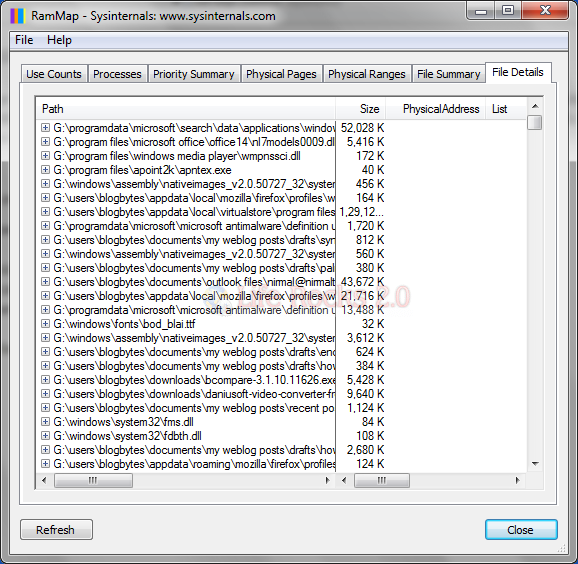Open the File menu
The image size is (578, 564).
[x=24, y=40]
